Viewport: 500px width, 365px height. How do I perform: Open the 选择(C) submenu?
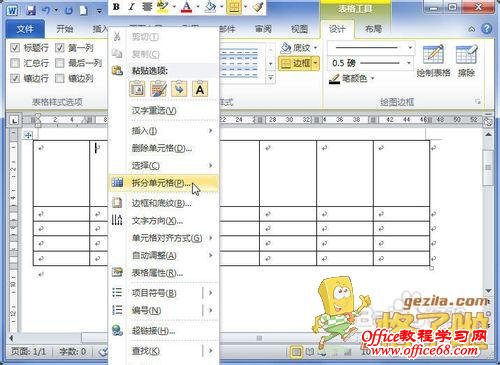pos(163,165)
